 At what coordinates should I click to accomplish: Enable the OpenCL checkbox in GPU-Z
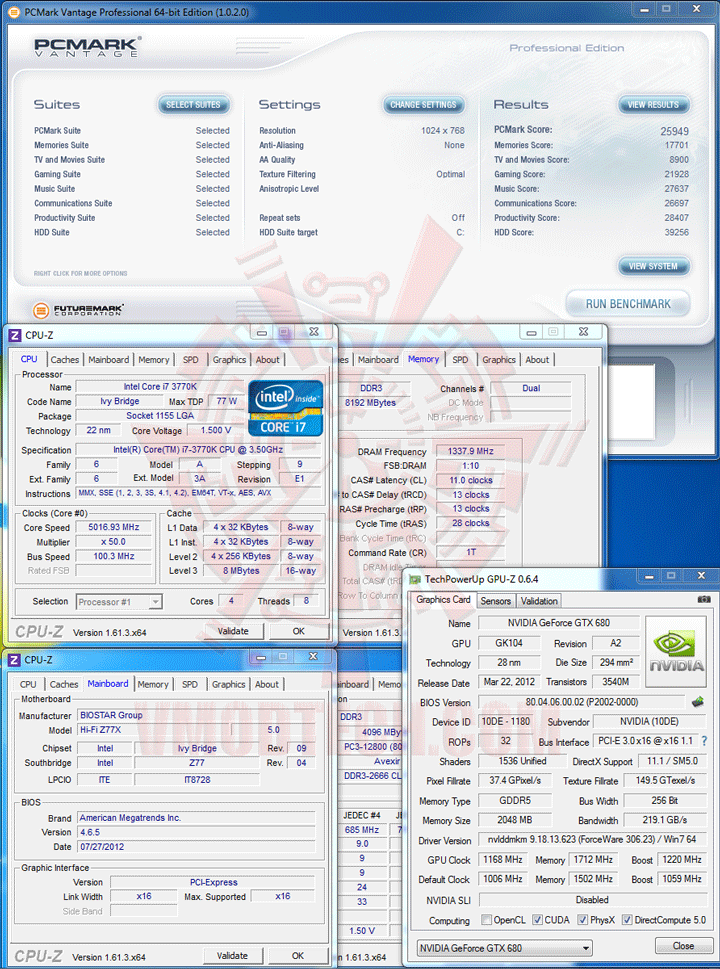(486, 920)
